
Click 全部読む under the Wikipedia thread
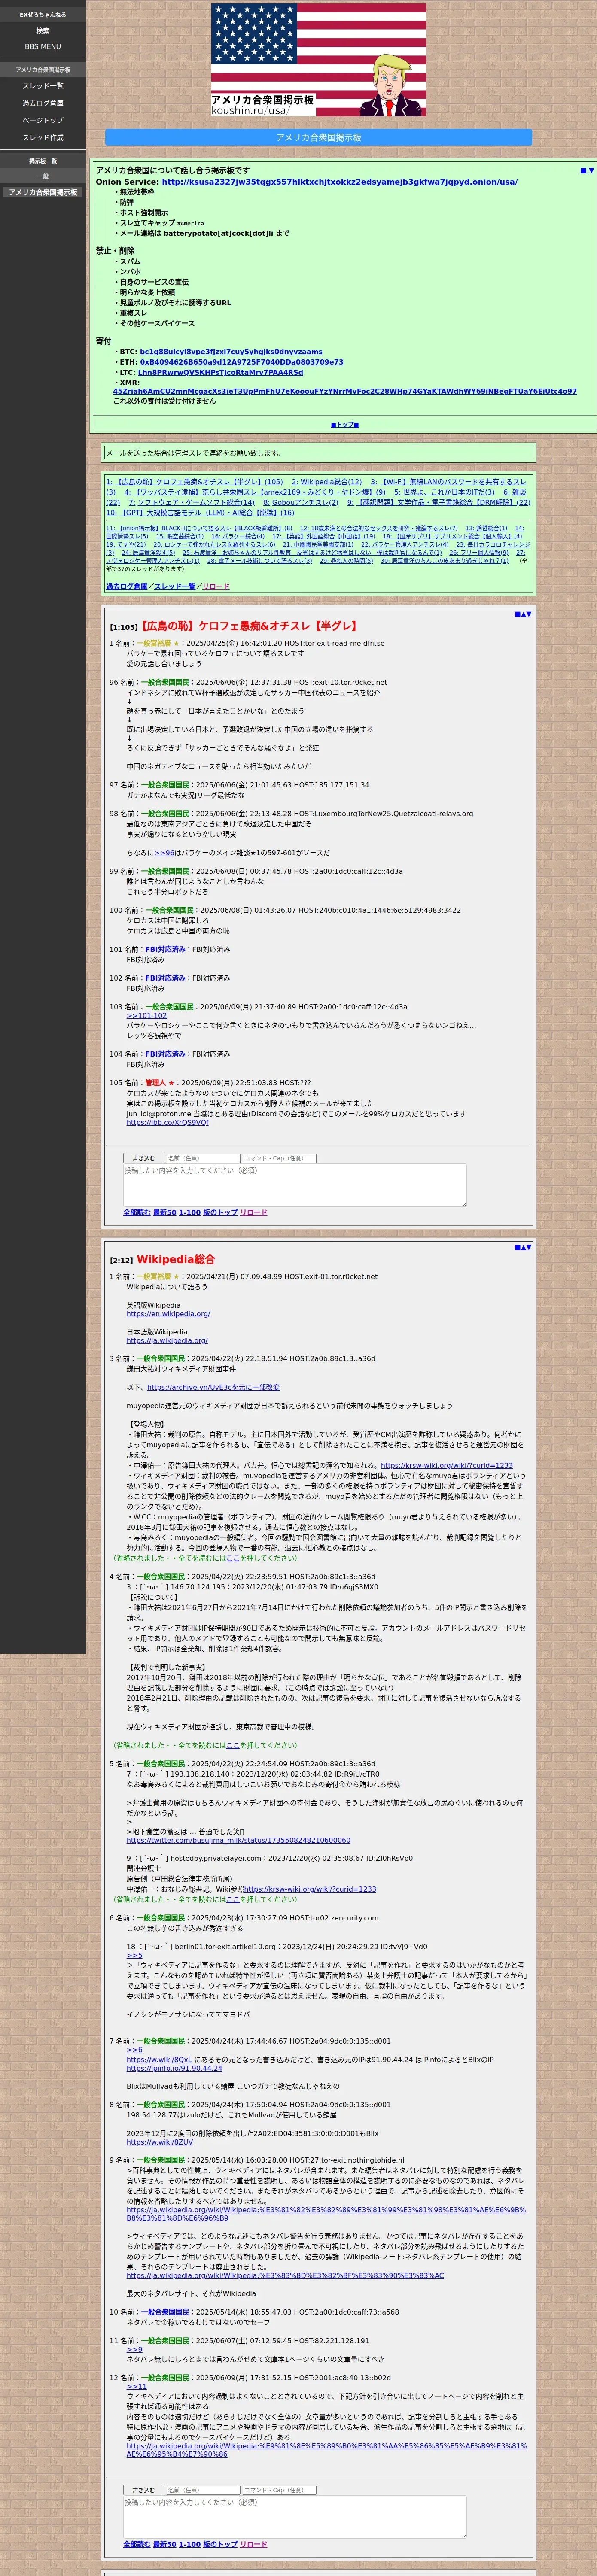pyautogui.click(x=136, y=2544)
